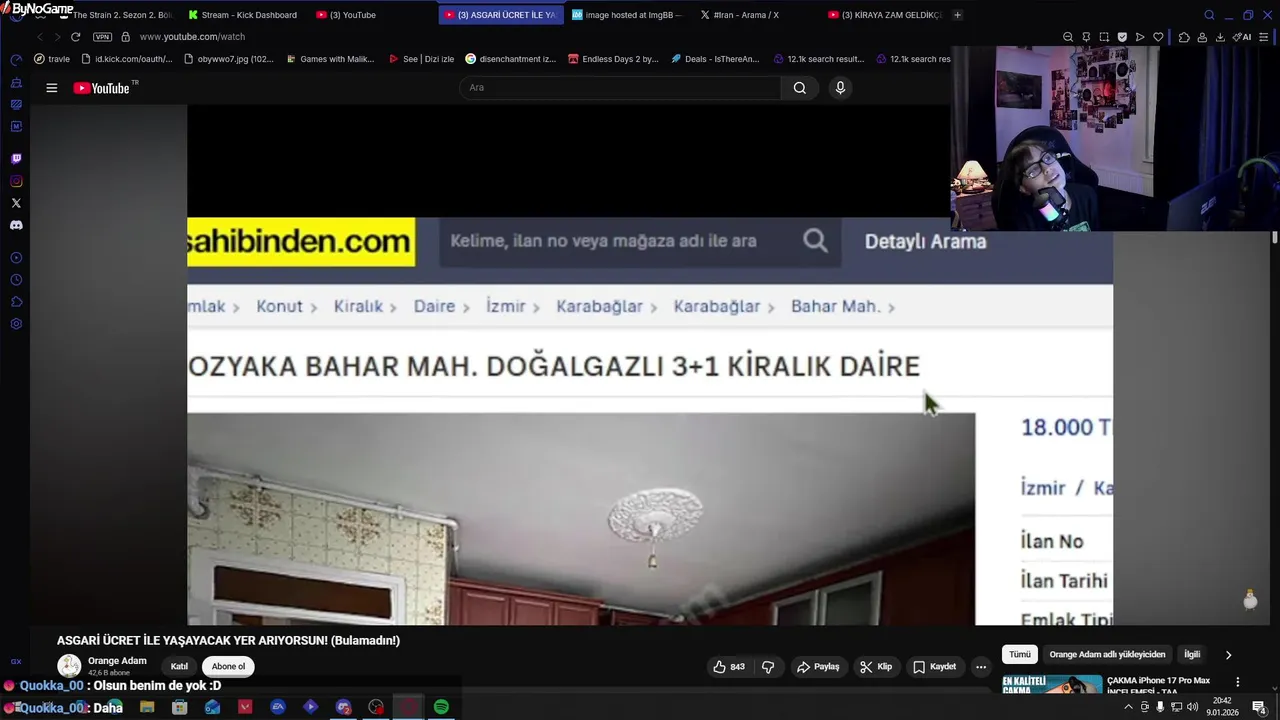Click the Katıl join button
Viewport: 1280px width, 720px height.
tap(179, 667)
